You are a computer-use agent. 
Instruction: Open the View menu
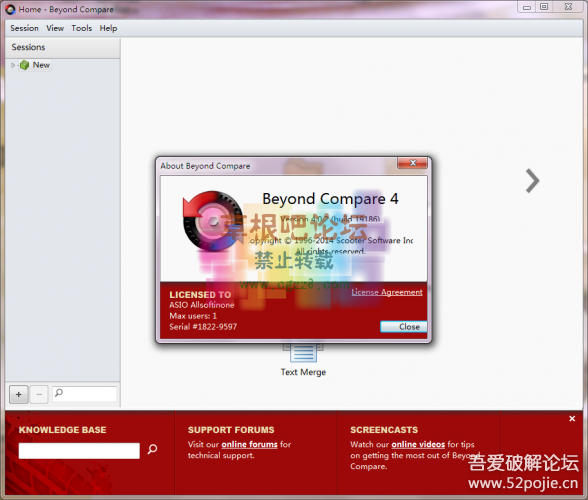tap(55, 28)
